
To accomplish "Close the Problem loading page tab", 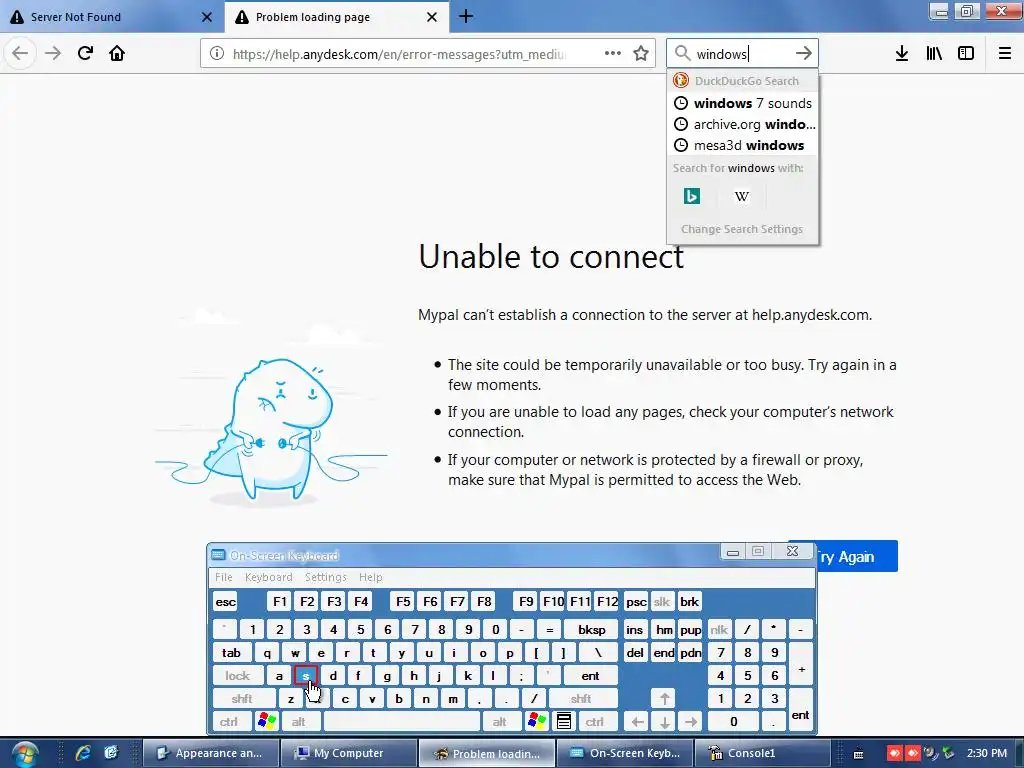I will tap(432, 17).
